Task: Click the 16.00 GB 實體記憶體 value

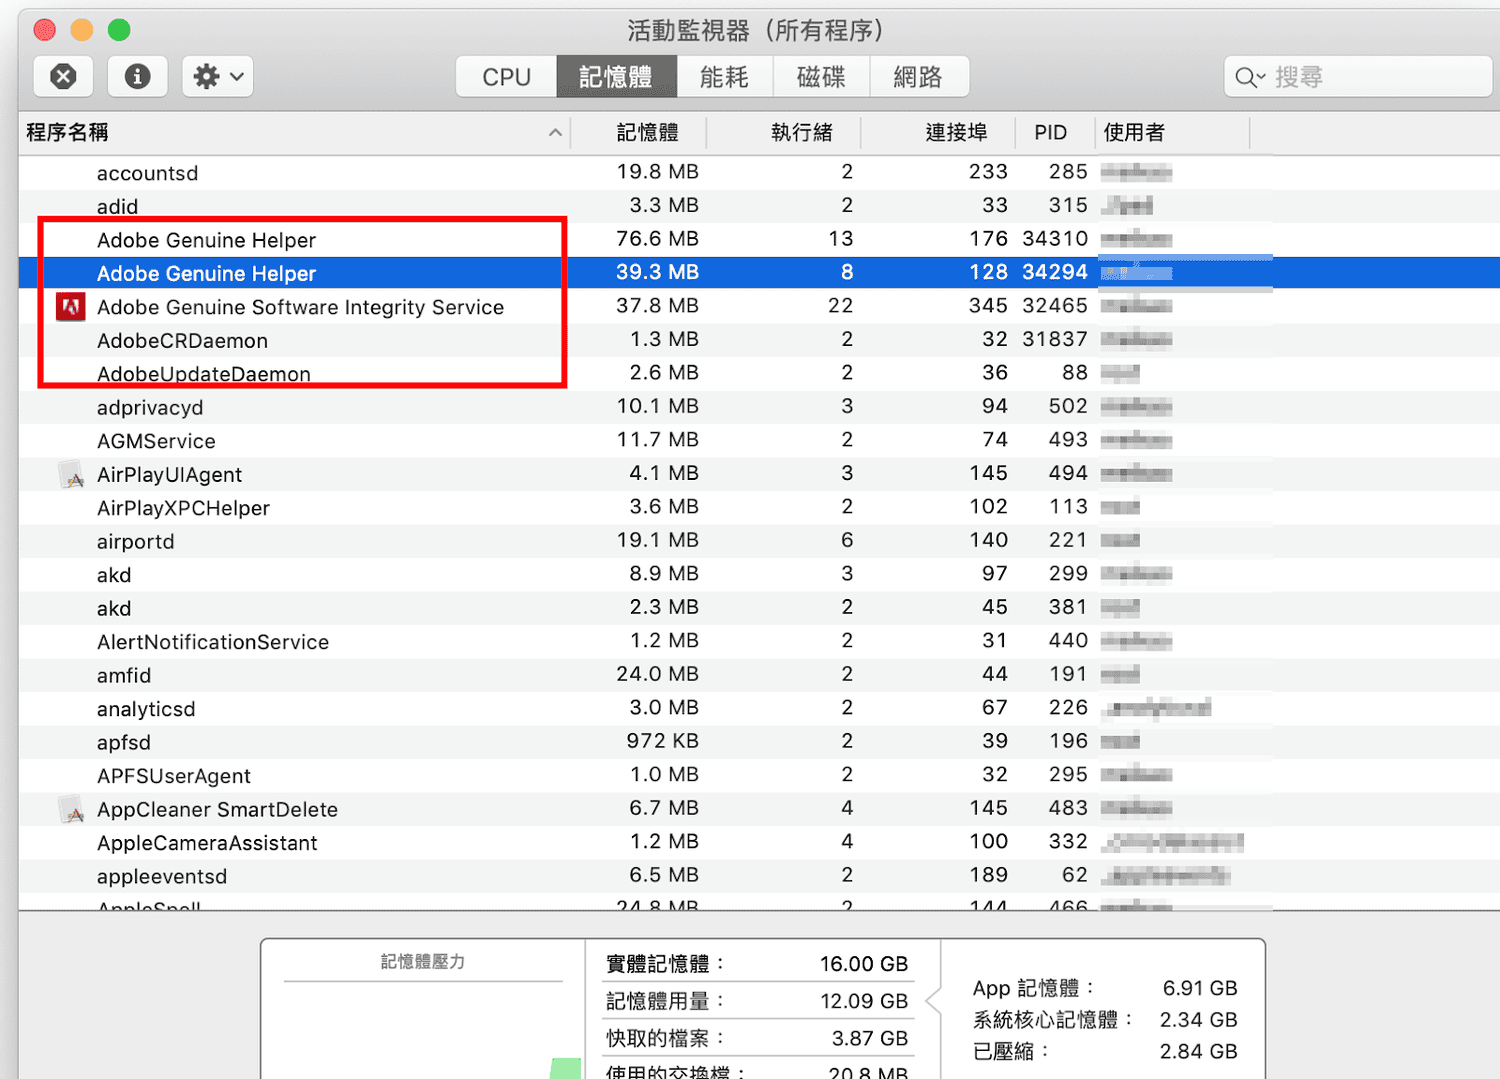Action: pyautogui.click(x=864, y=964)
